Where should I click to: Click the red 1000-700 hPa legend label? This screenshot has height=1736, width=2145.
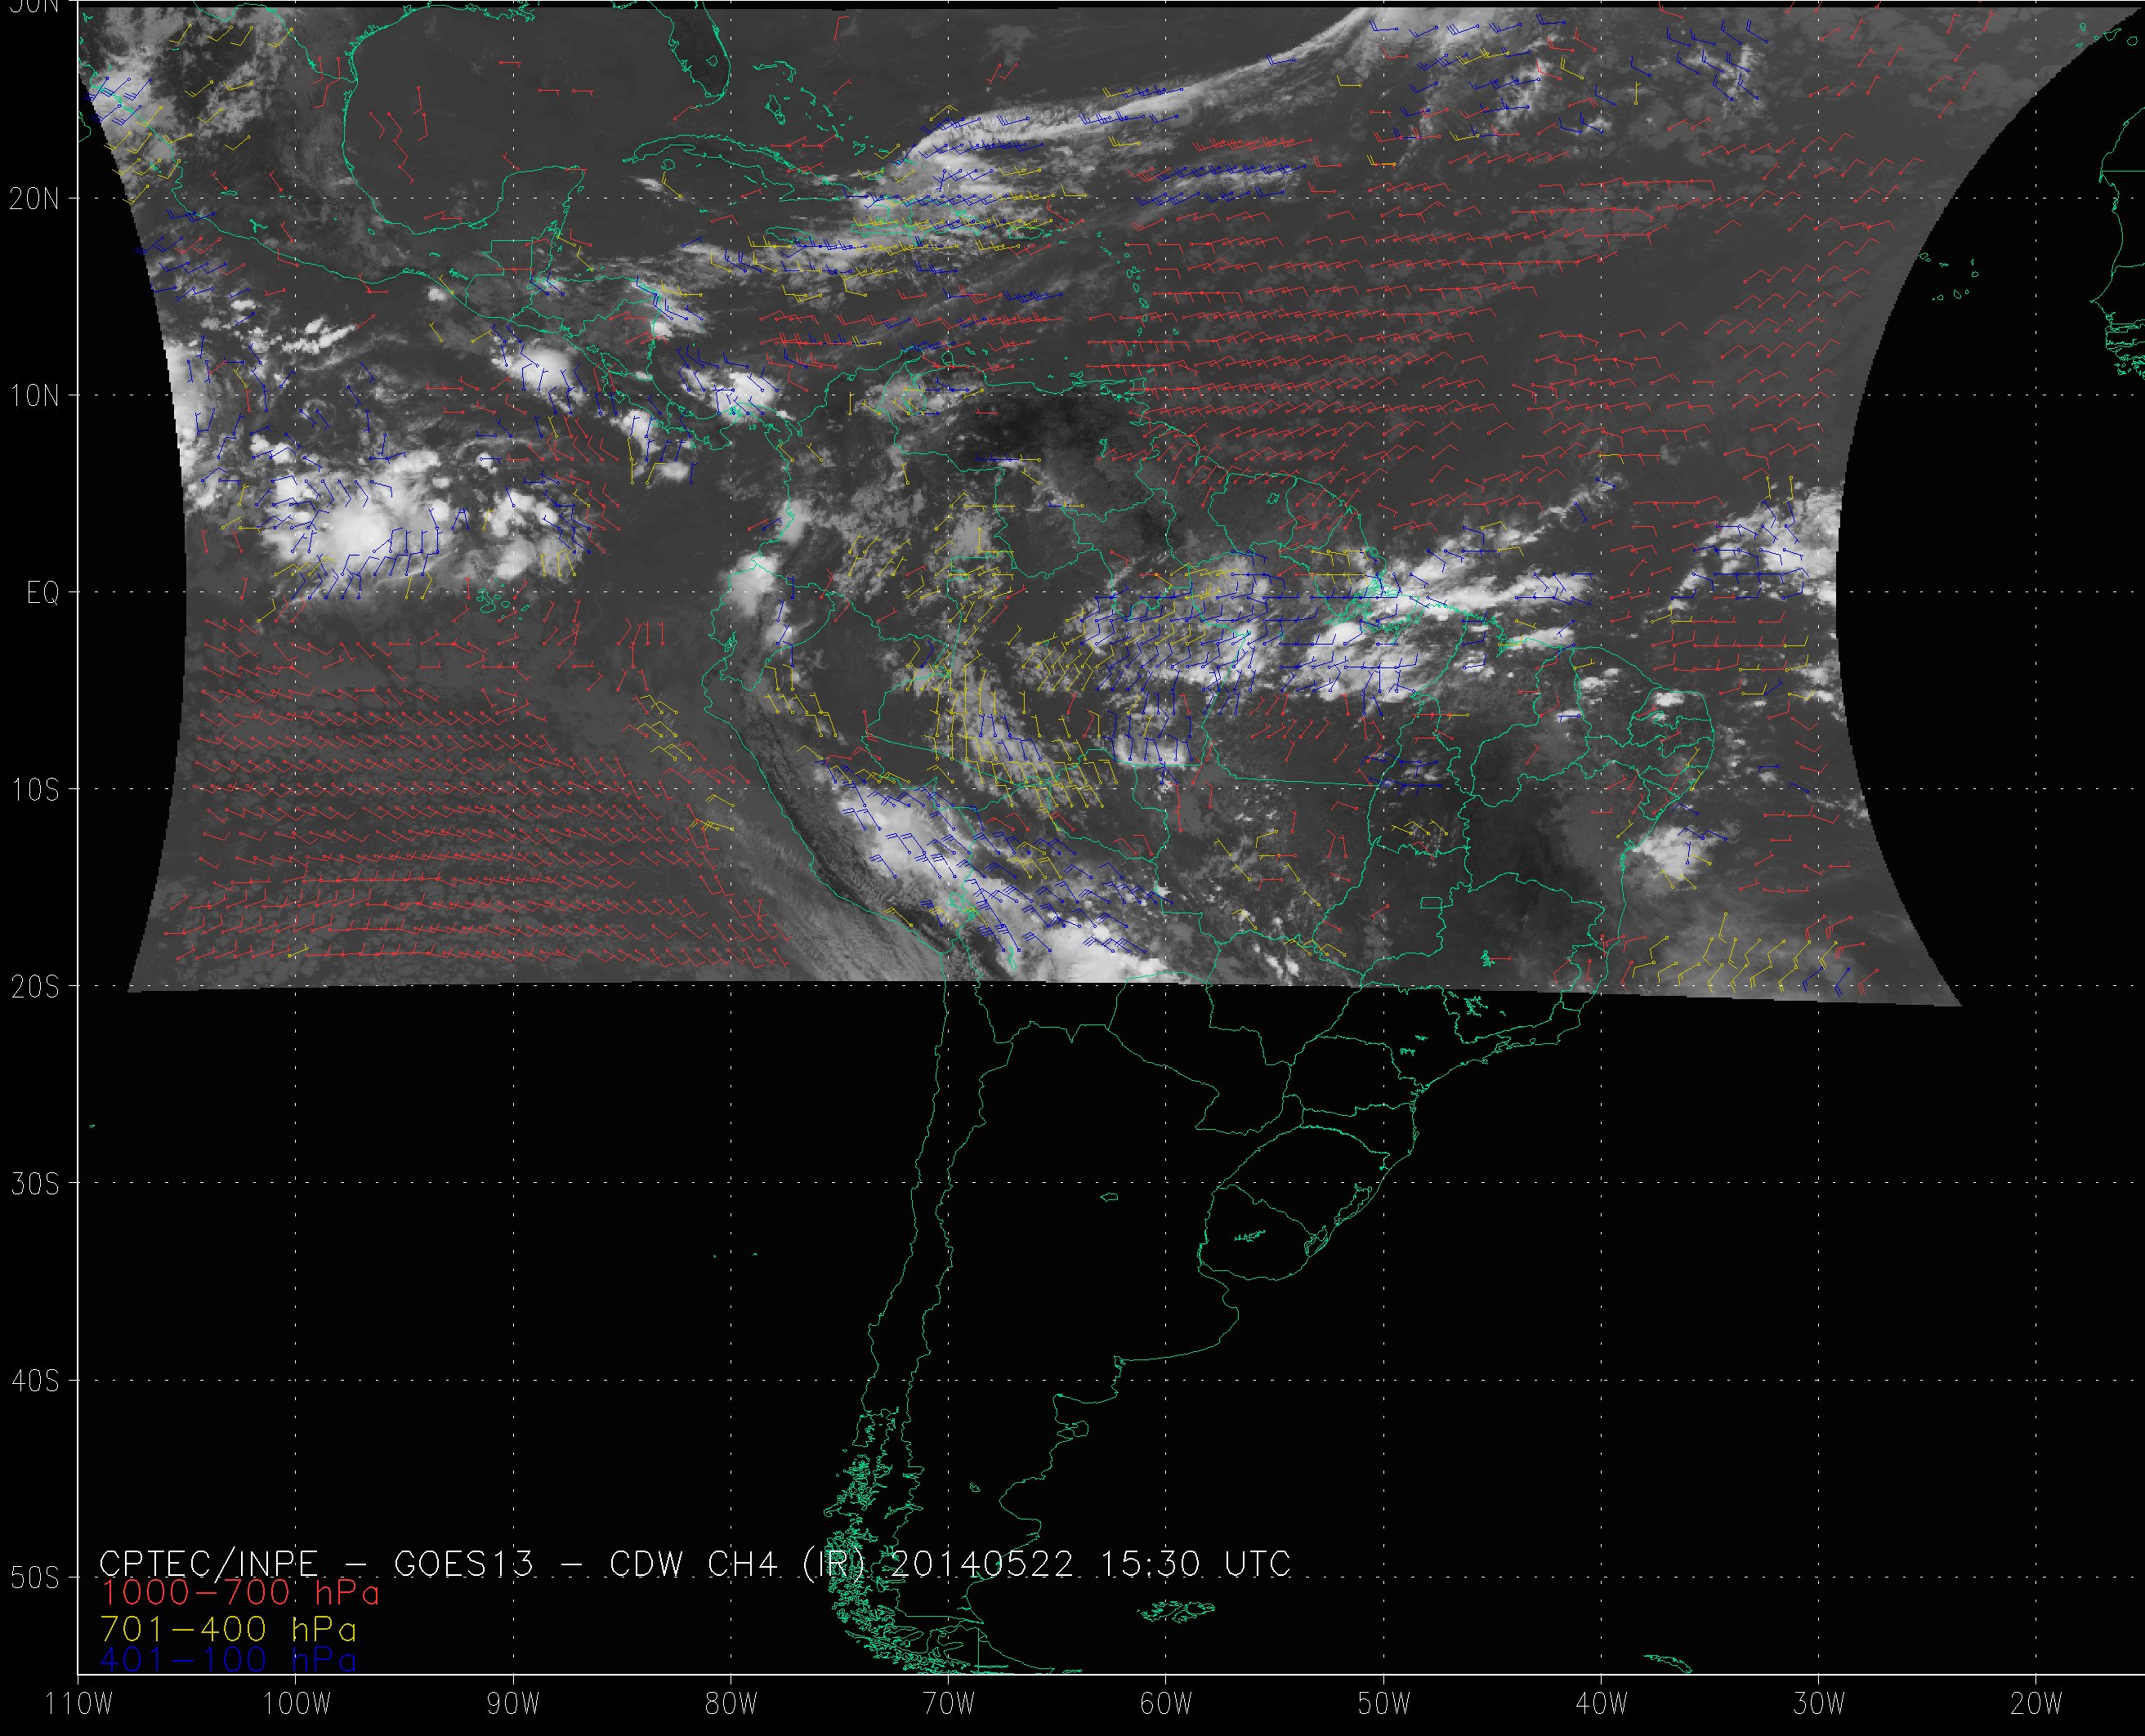240,1593
